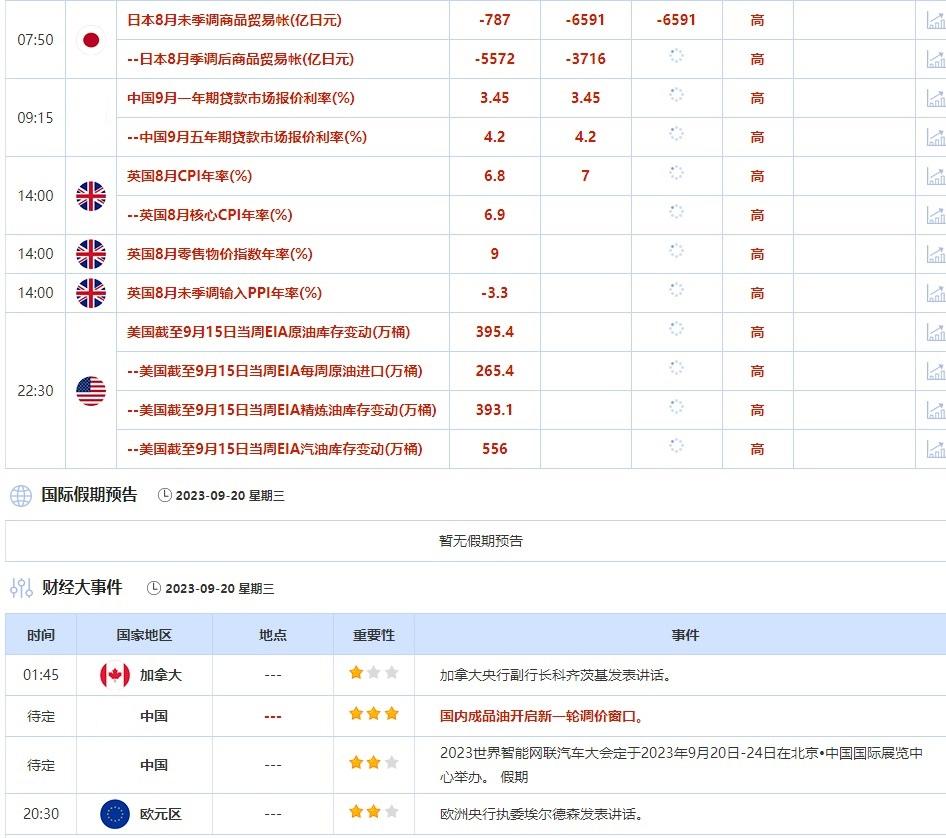Screen dimensions: 946x838
Task: Click 财经大事件 section title
Action: [82, 587]
